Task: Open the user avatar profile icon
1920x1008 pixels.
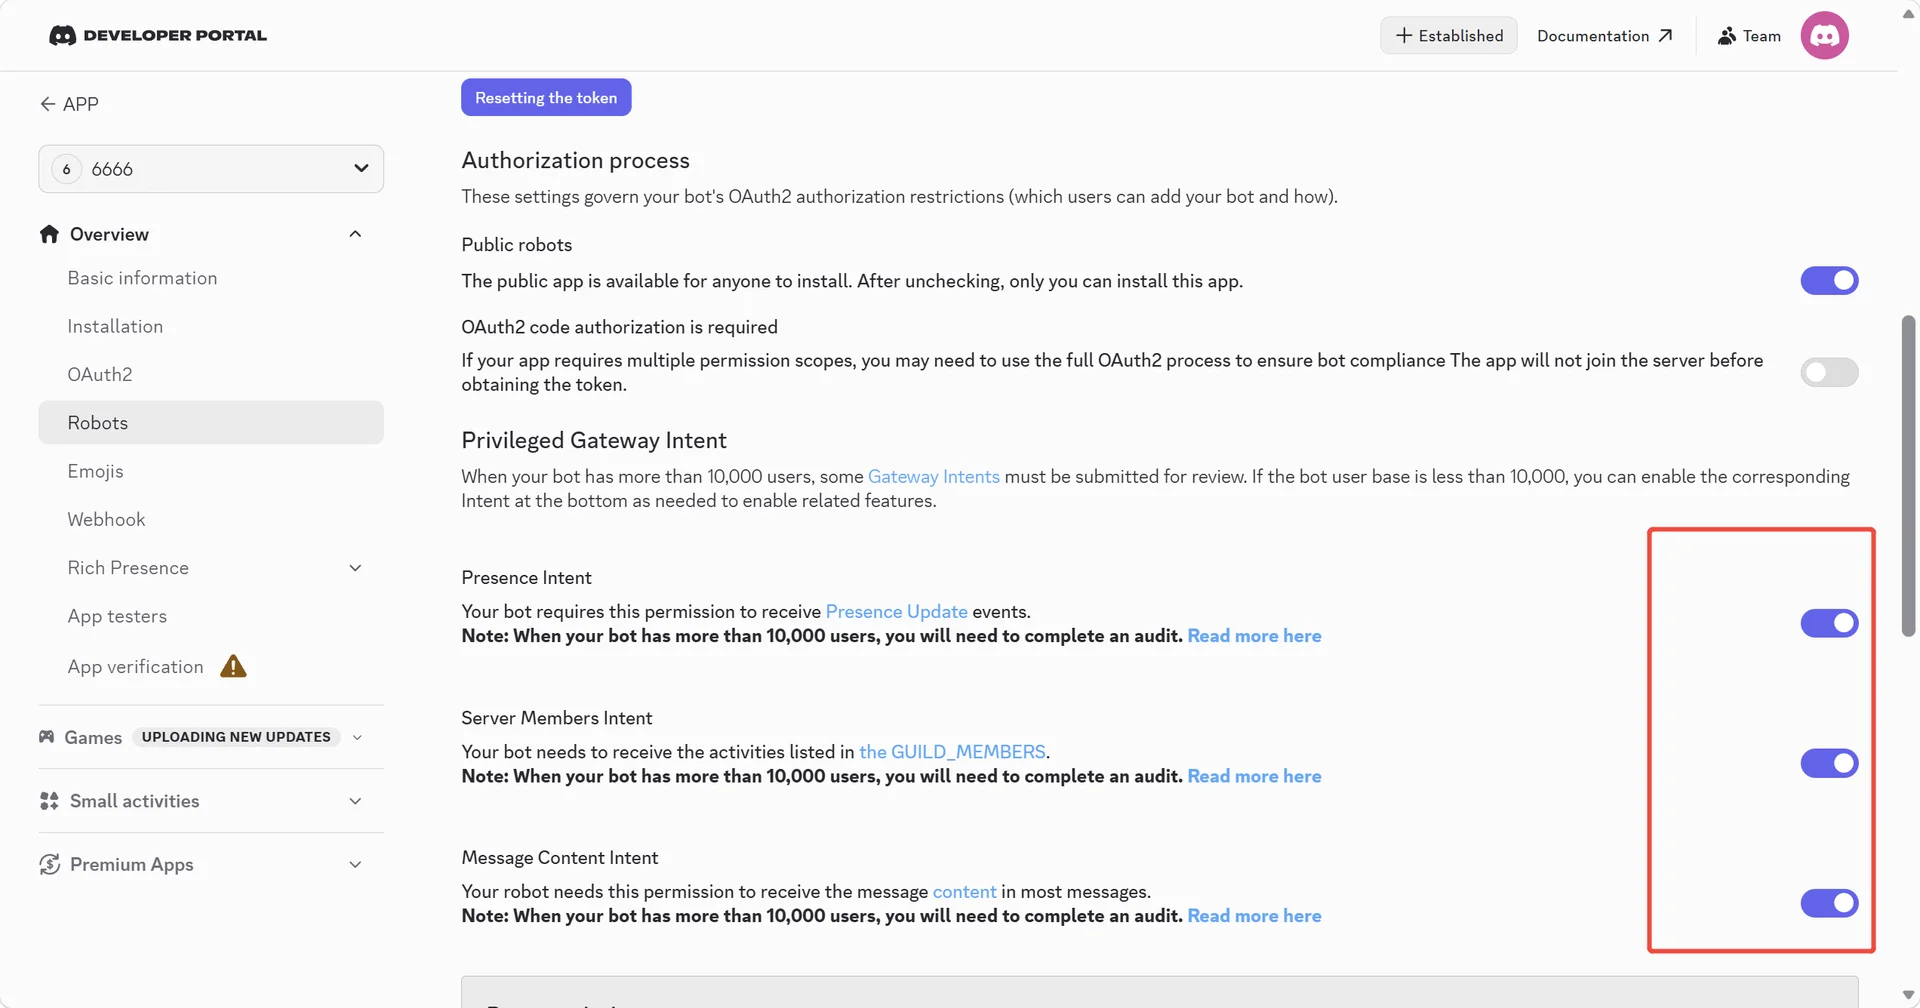Action: [1824, 36]
